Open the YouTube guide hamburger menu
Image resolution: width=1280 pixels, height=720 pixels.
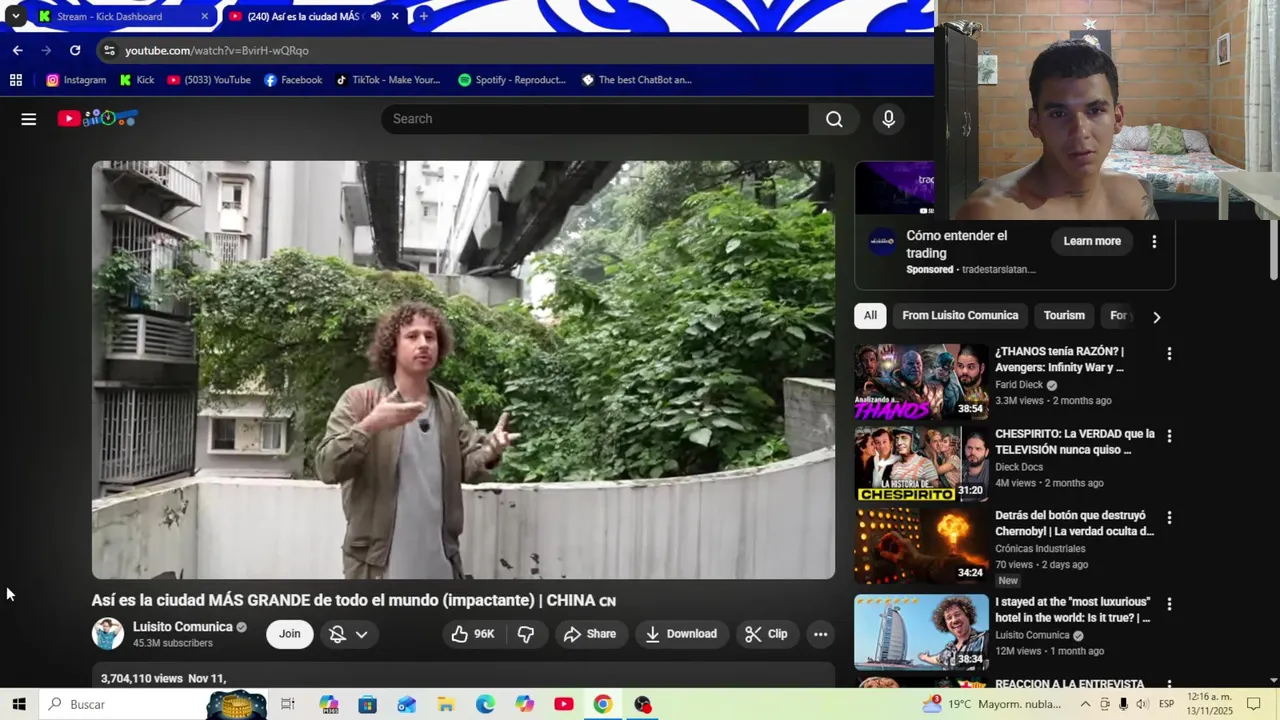coord(29,119)
